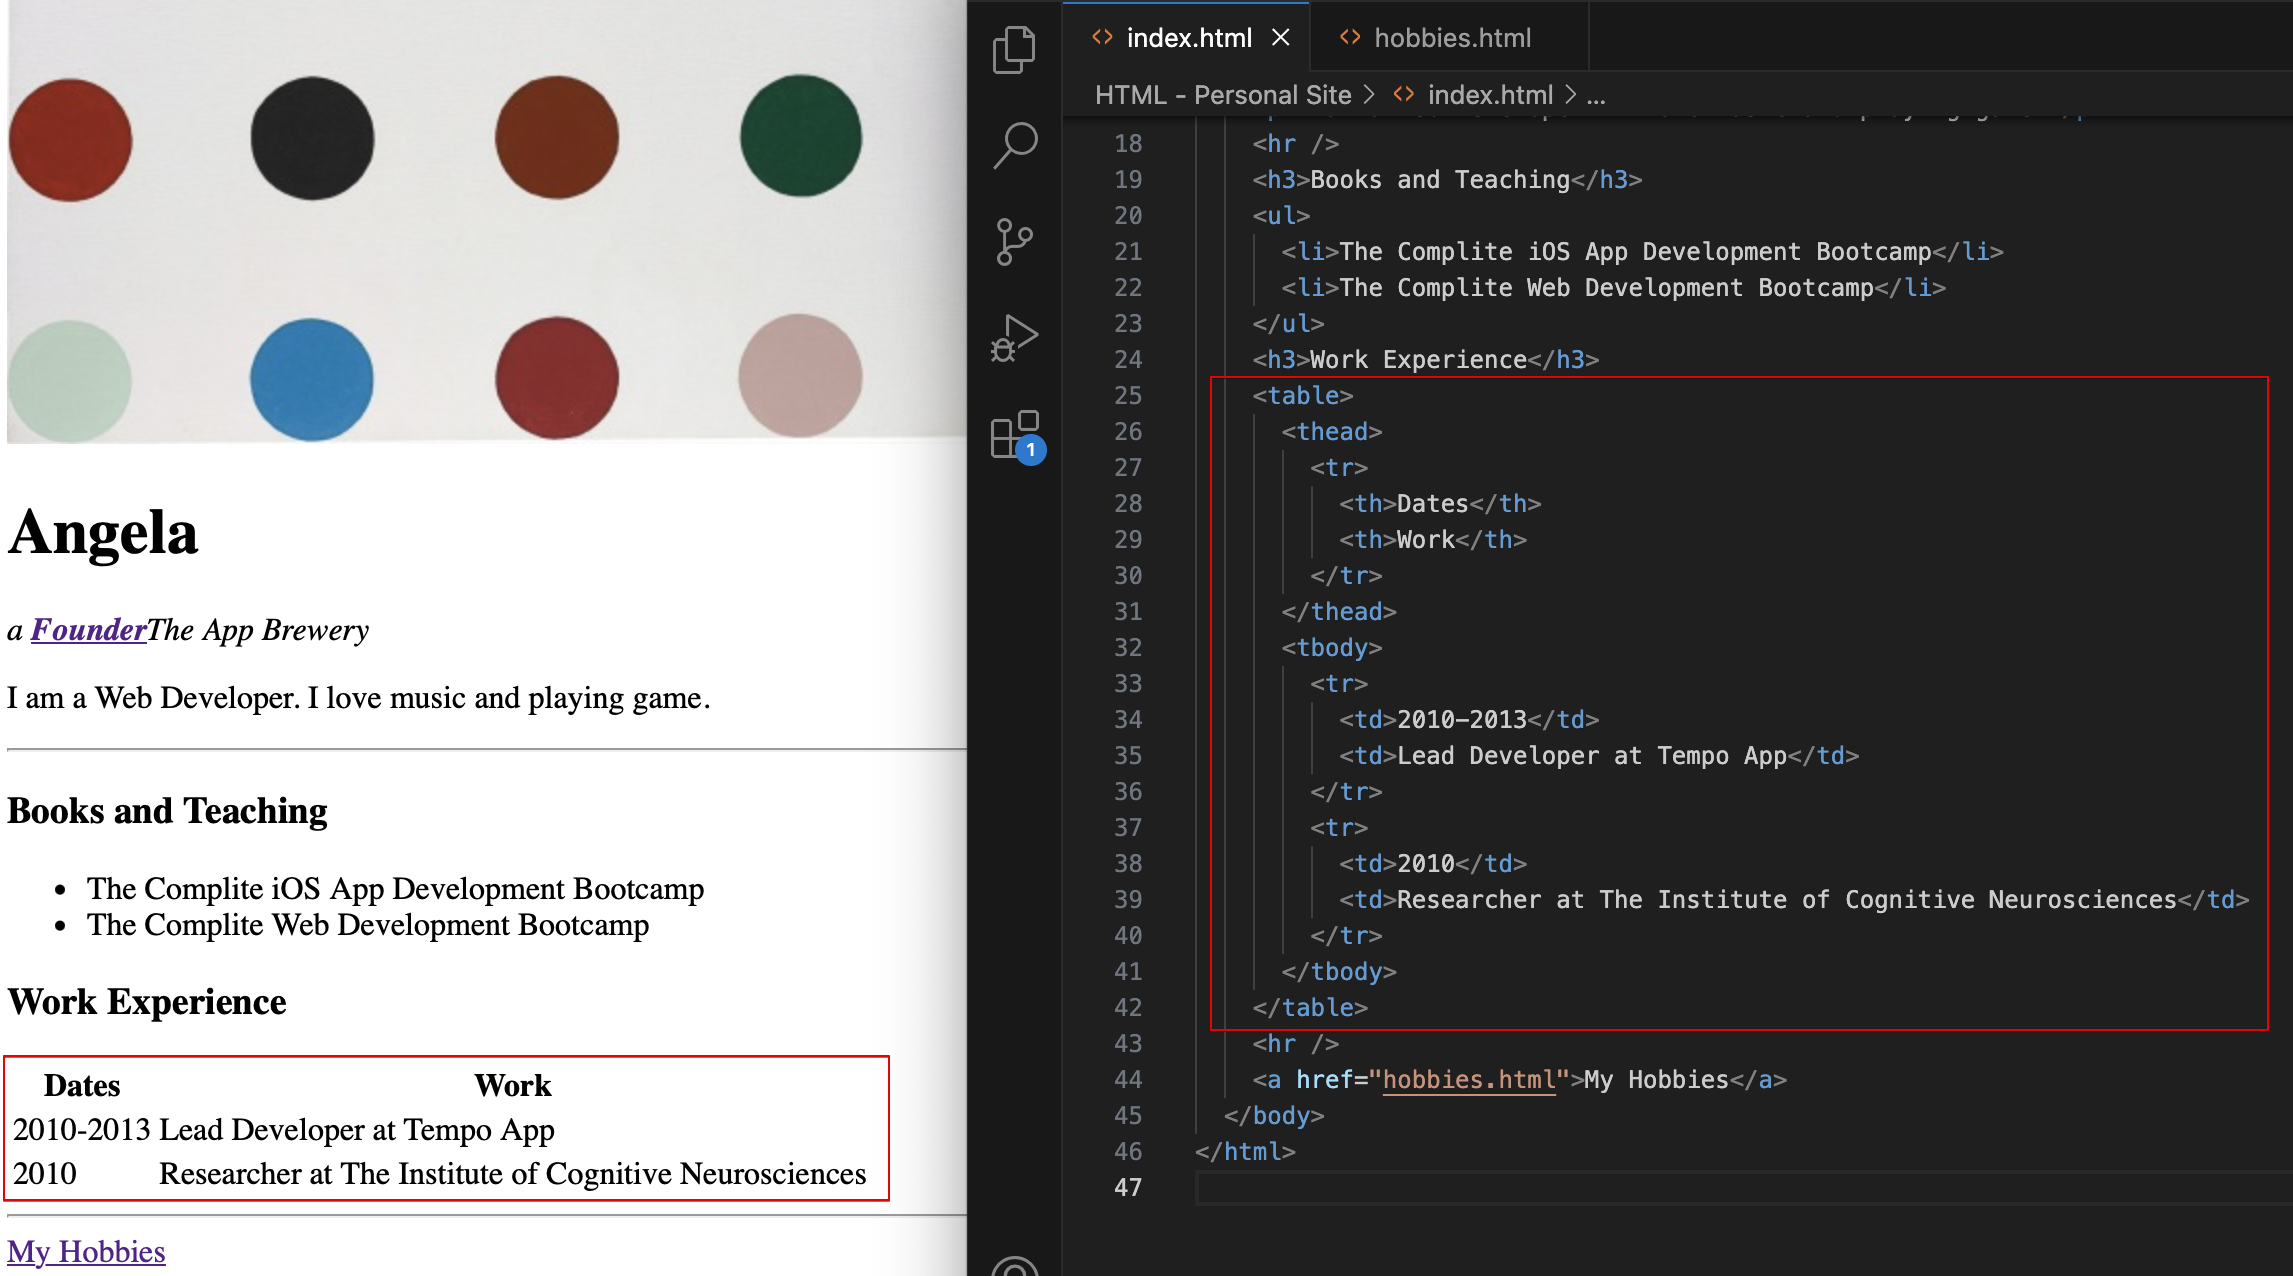2293x1276 pixels.
Task: Click the HTML - Personal Site breadcrumb
Action: click(x=1223, y=95)
